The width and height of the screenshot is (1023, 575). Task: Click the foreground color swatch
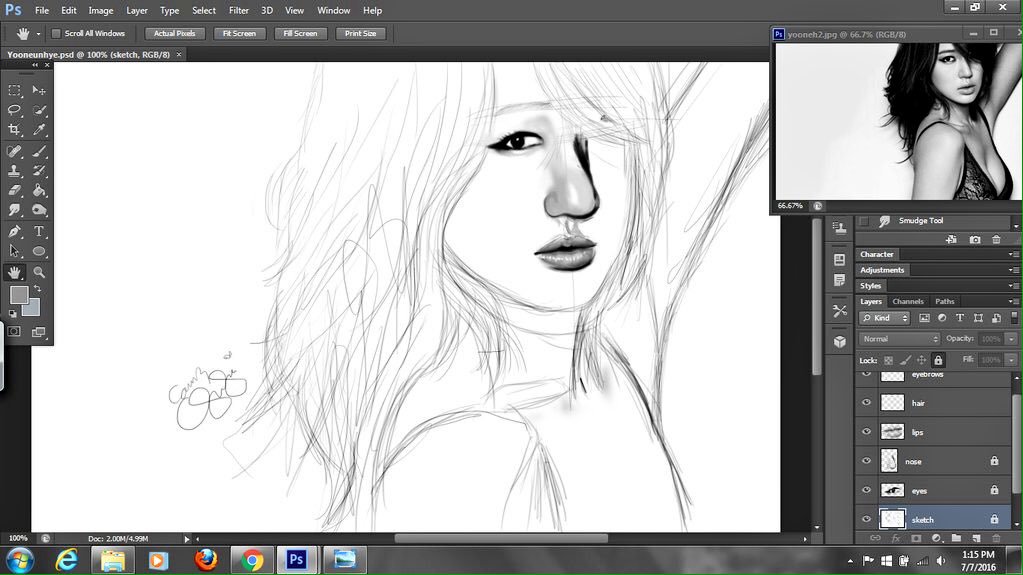tap(19, 295)
